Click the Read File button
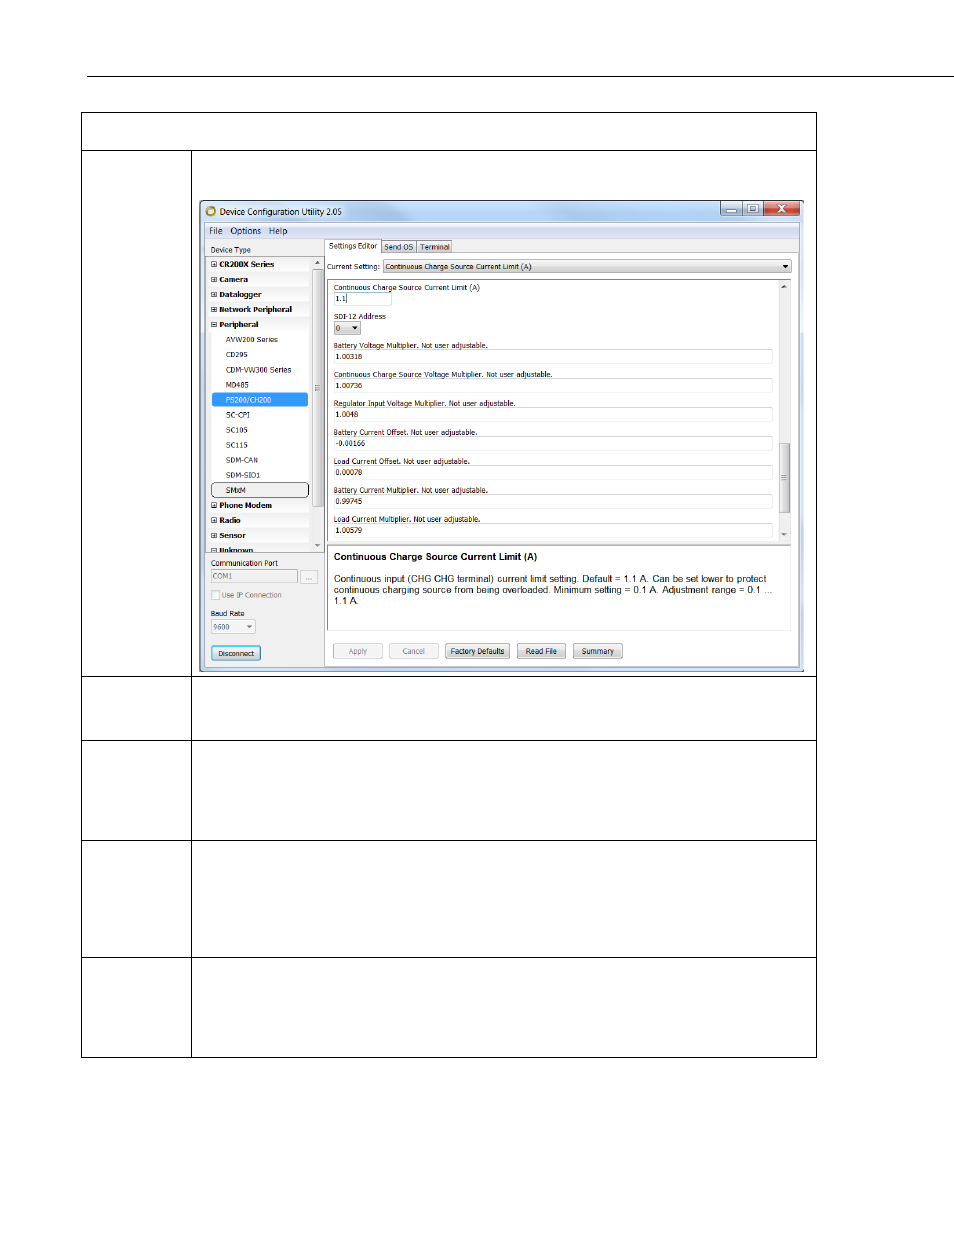954x1235 pixels. point(542,651)
